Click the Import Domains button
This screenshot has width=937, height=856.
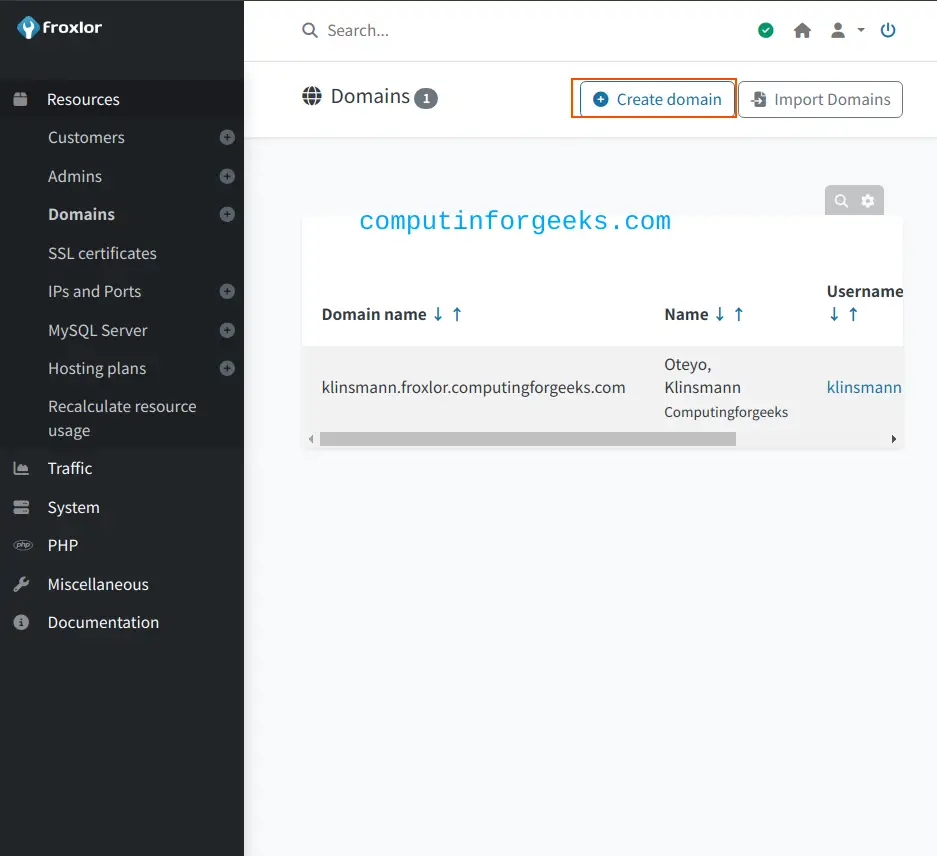(820, 99)
